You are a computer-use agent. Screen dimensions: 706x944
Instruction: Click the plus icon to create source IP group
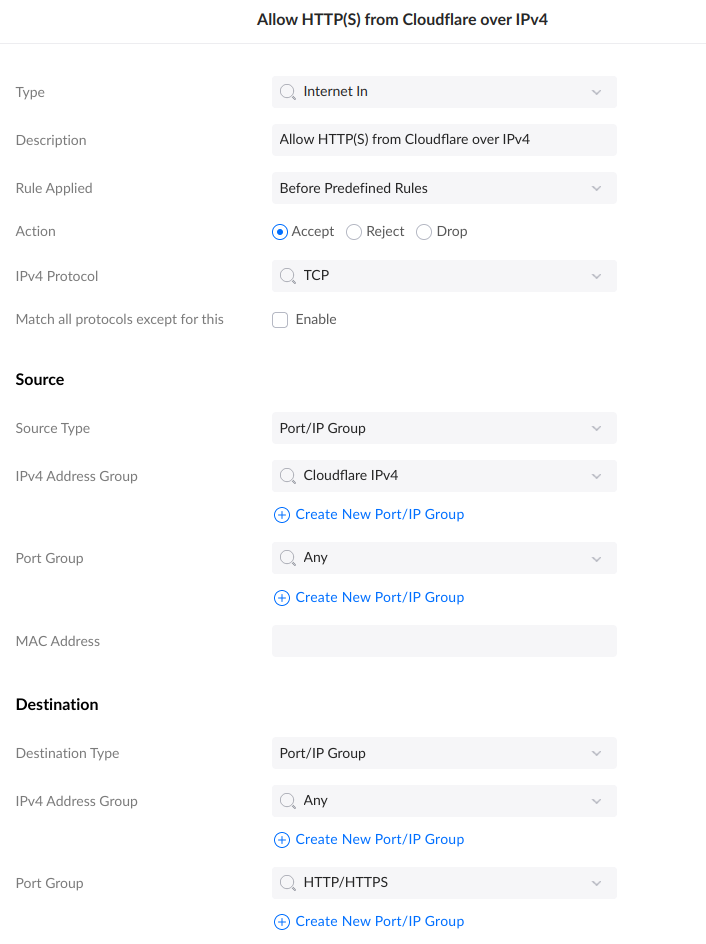coord(281,515)
